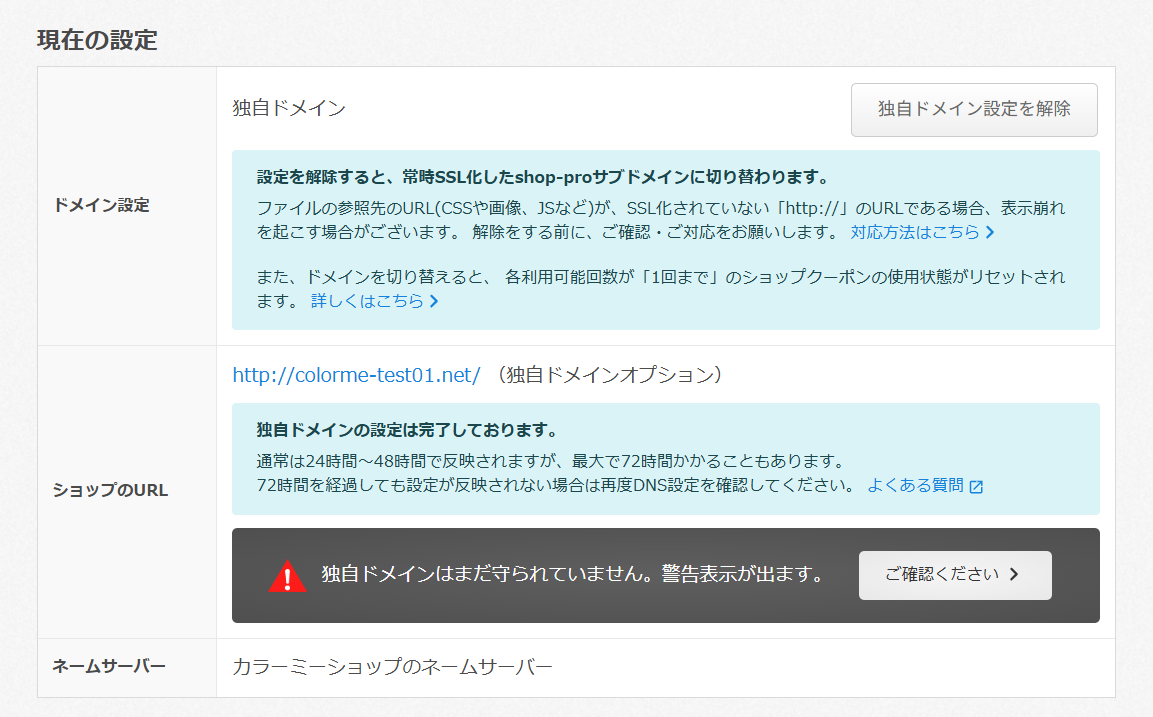1153x717 pixels.
Task: Open the よくある質問 link
Action: click(x=915, y=485)
